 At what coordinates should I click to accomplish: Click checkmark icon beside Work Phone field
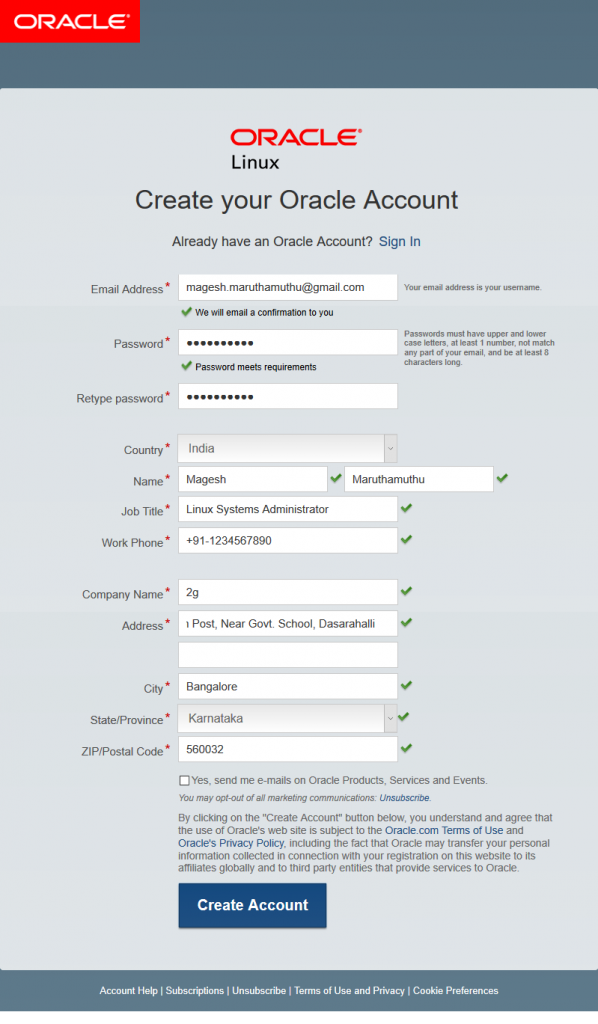click(x=406, y=542)
